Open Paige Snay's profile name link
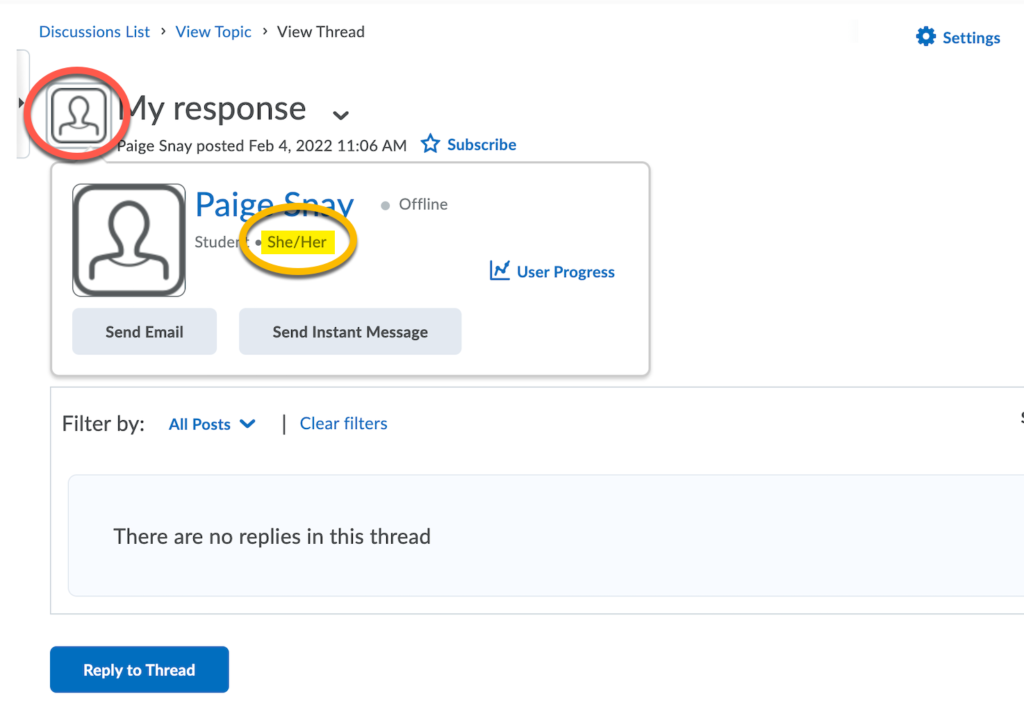 (274, 204)
